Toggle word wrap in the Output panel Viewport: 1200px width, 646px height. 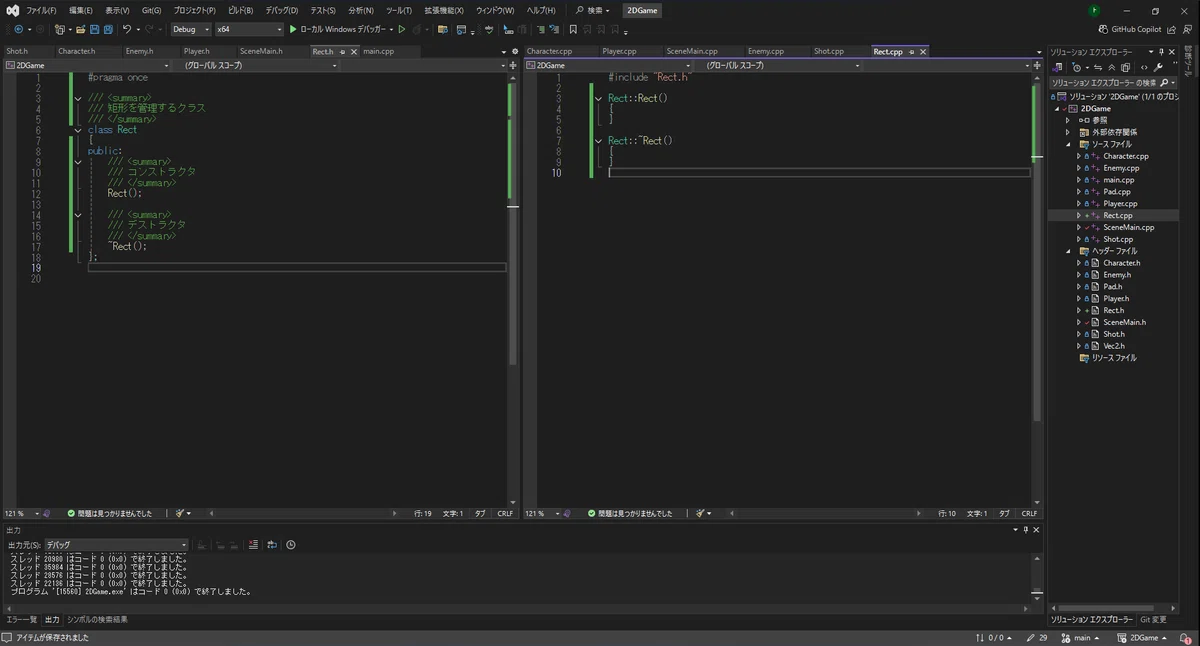[272, 545]
